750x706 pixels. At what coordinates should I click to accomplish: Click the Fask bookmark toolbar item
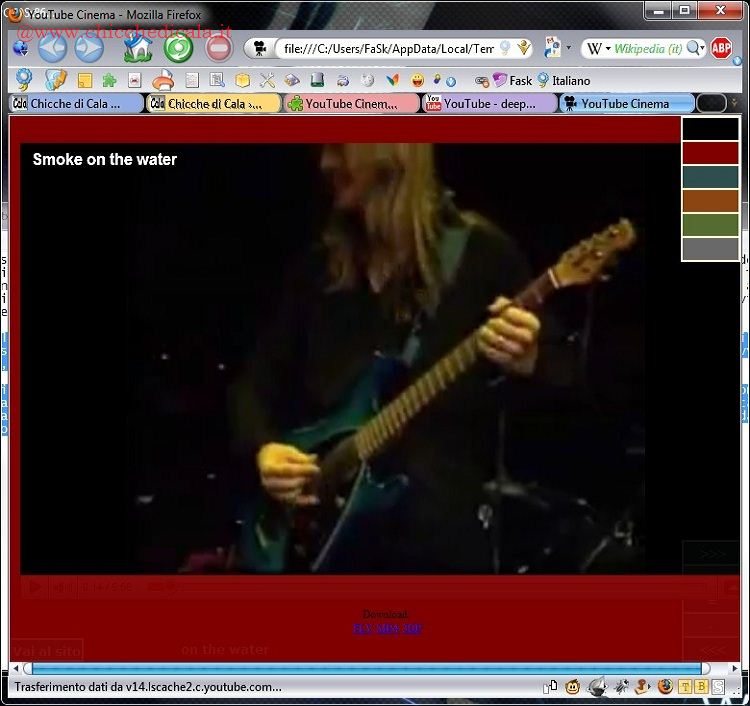pos(512,81)
